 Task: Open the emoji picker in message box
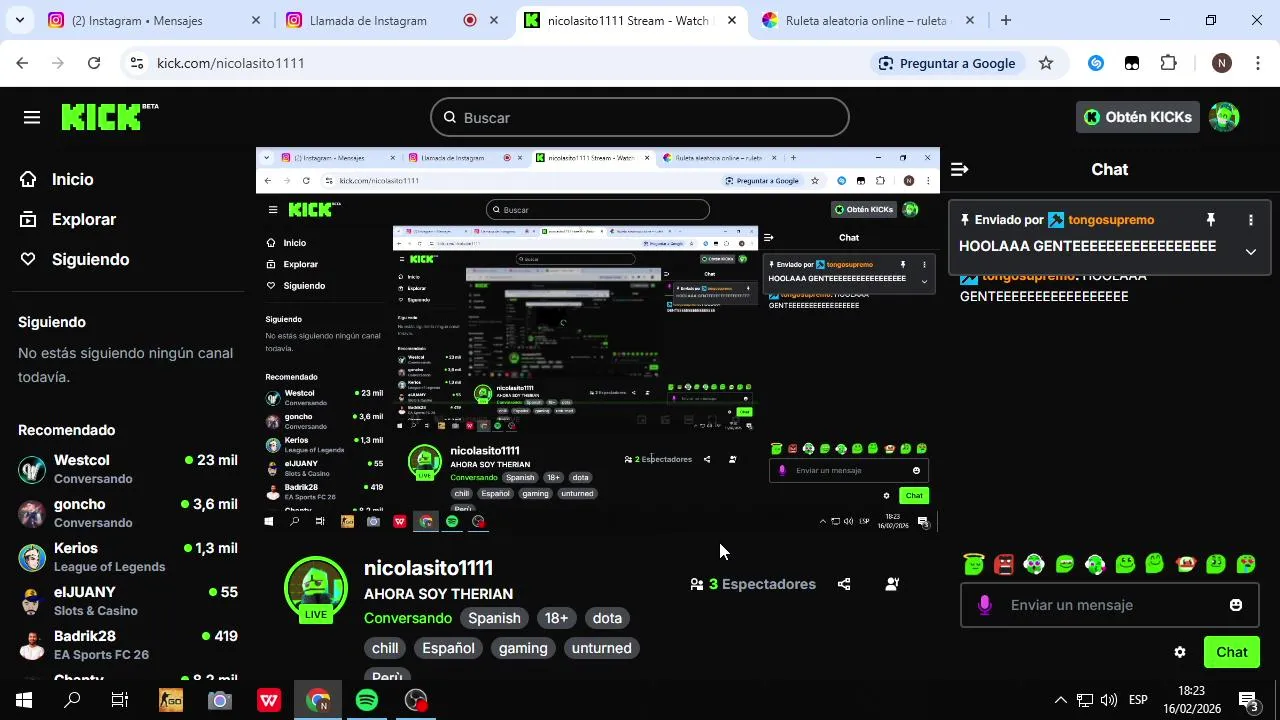click(1236, 605)
